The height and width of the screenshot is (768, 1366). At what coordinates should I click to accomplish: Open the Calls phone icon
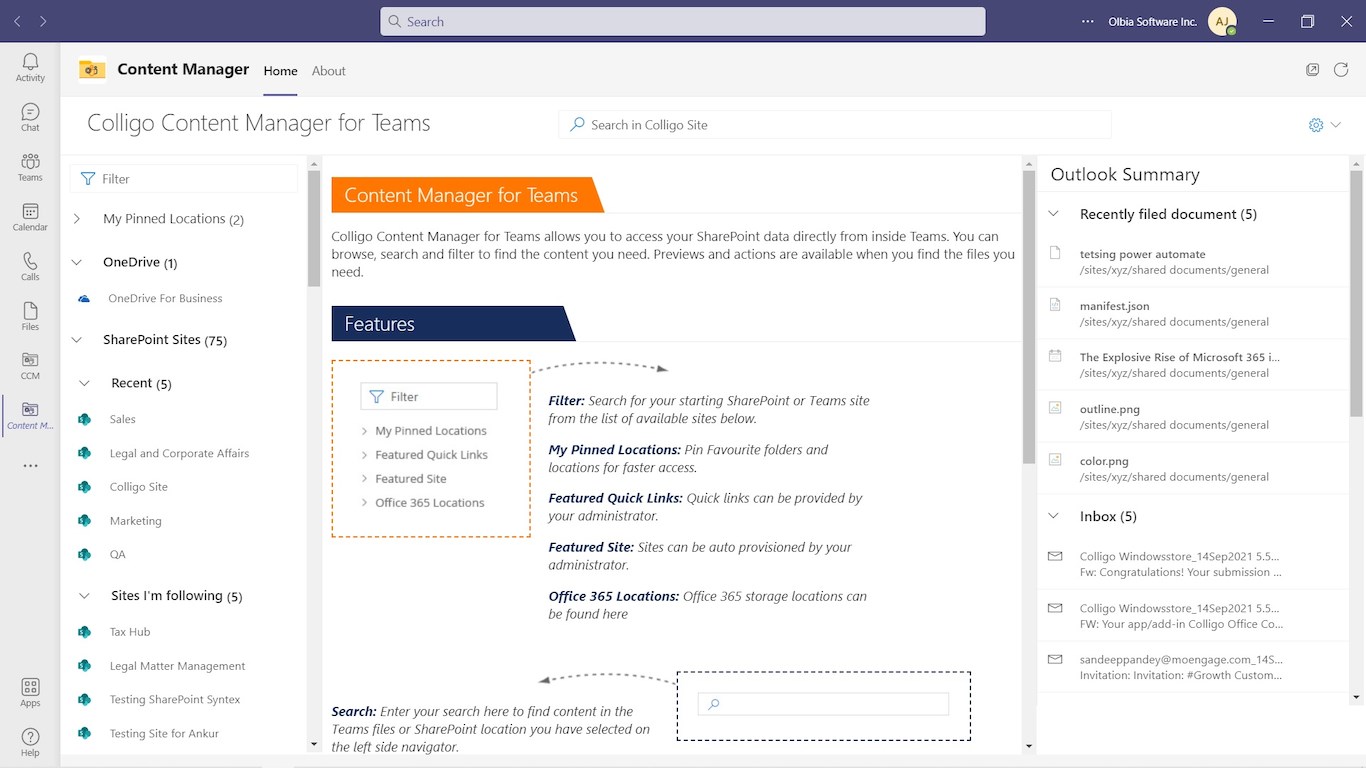[30, 266]
